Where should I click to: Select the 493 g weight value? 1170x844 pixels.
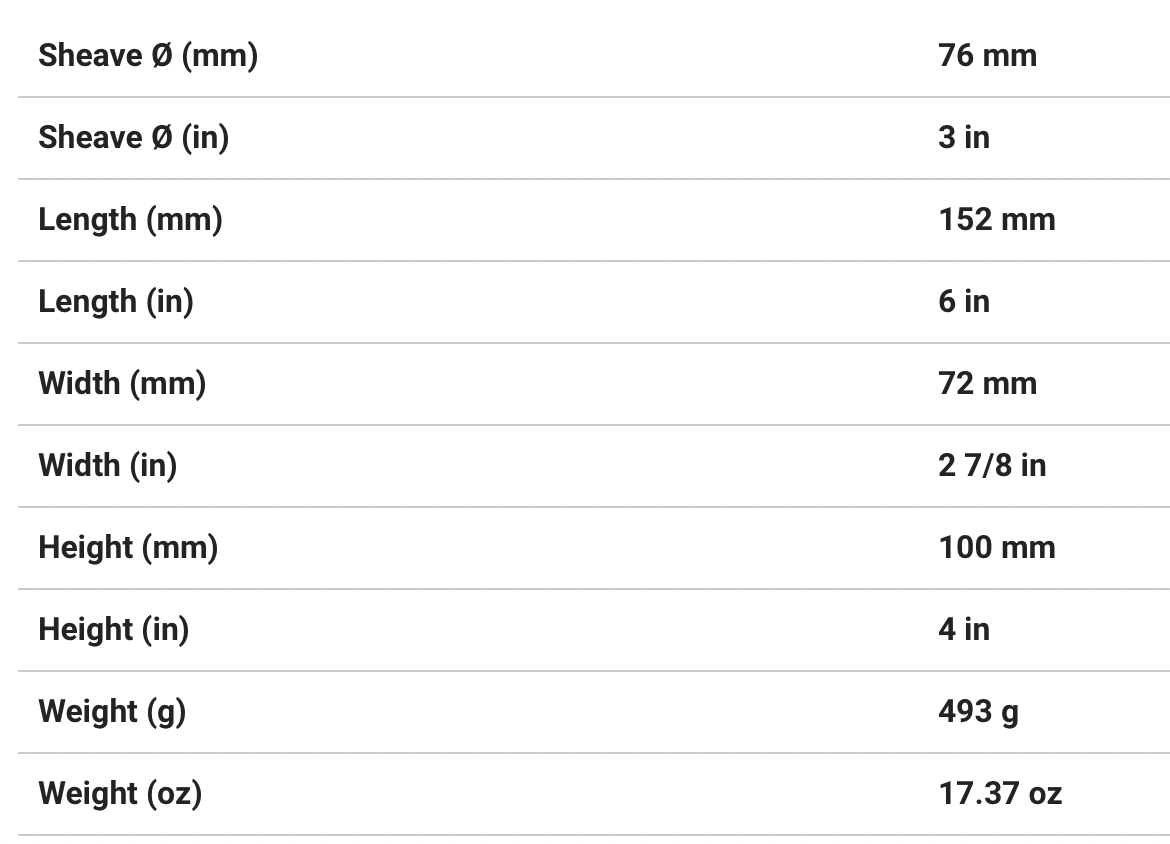point(978,712)
